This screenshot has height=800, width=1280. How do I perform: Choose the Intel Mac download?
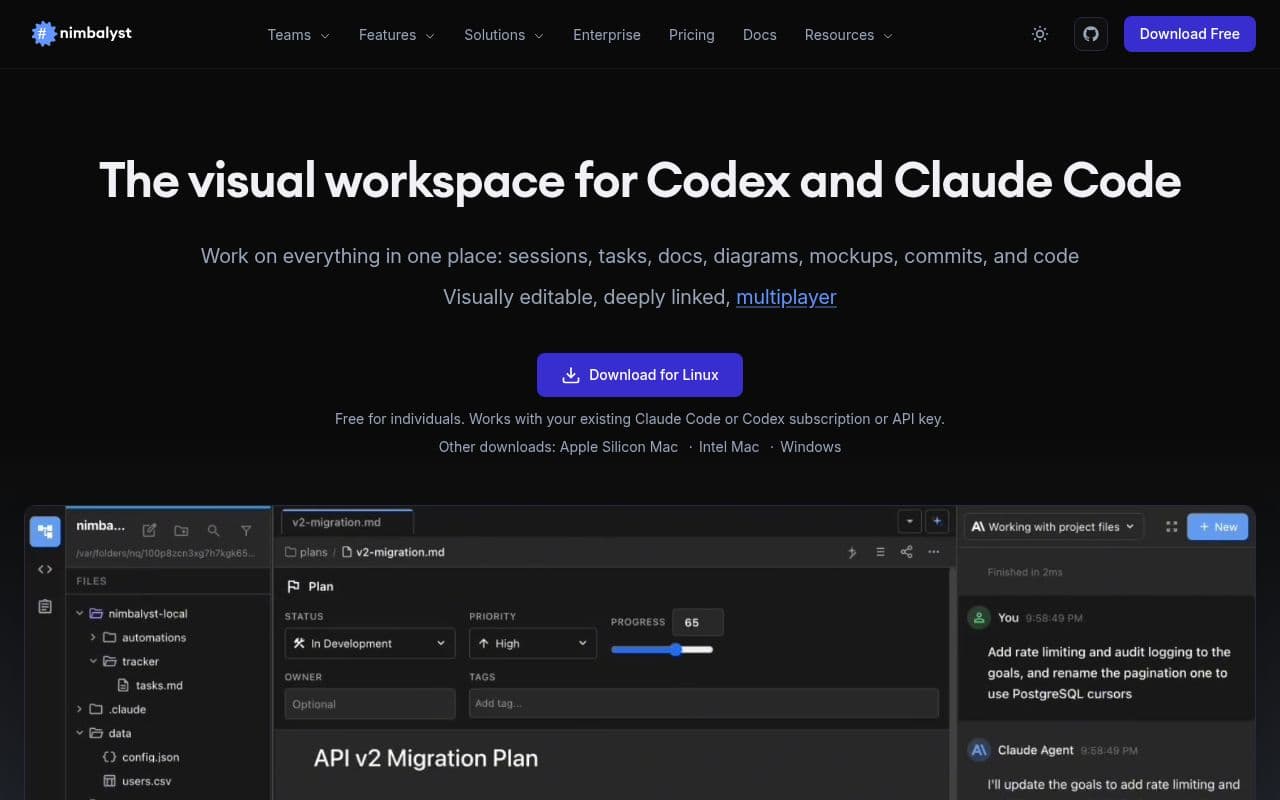pos(729,447)
